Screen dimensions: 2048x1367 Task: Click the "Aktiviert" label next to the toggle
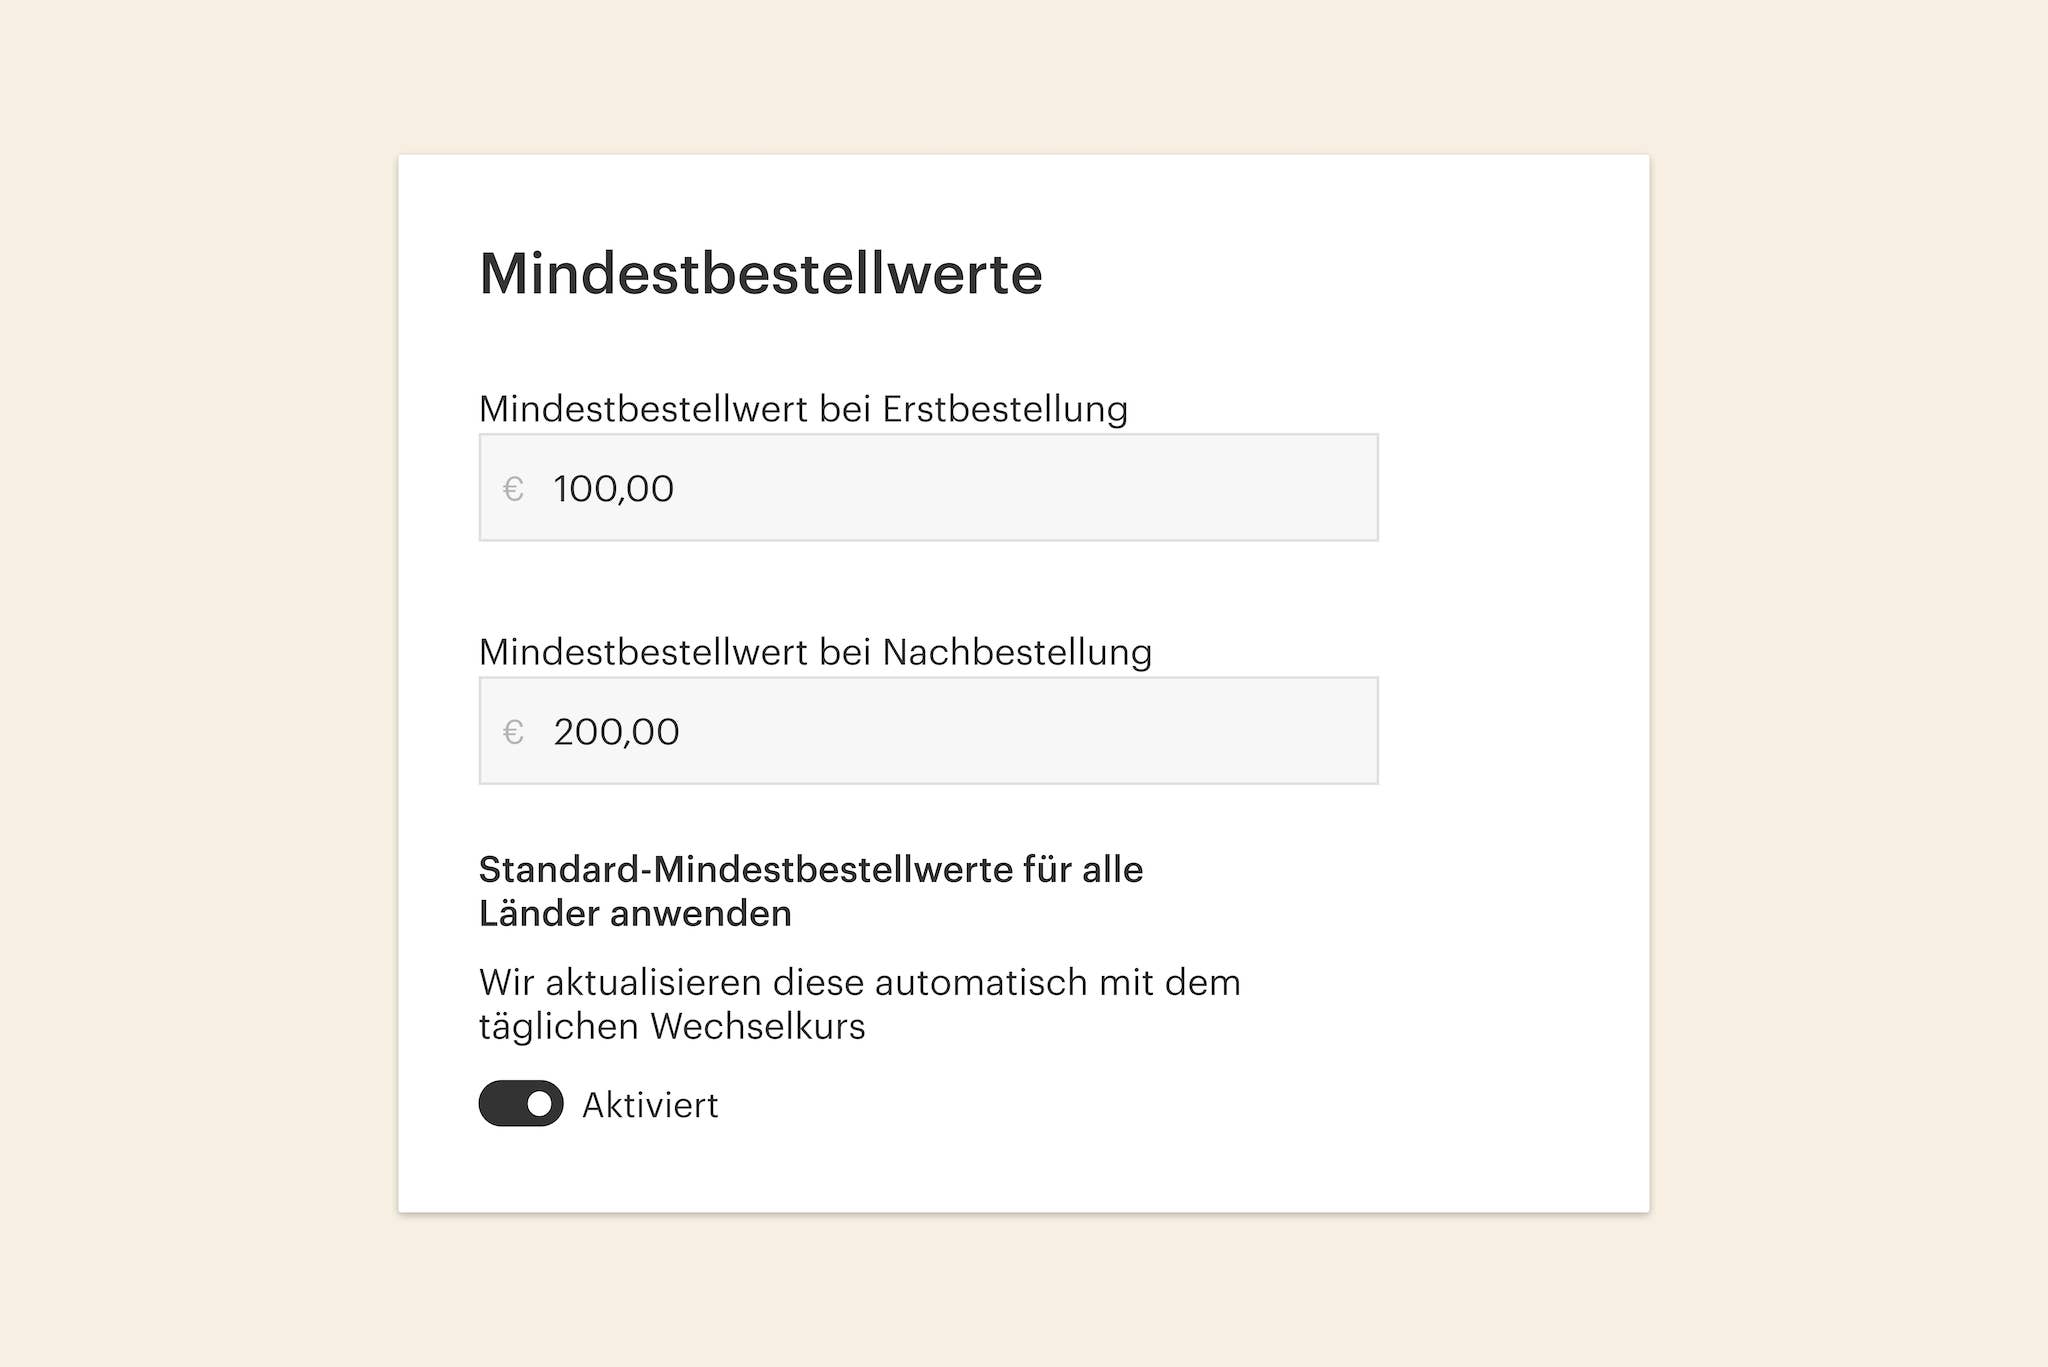[650, 1105]
